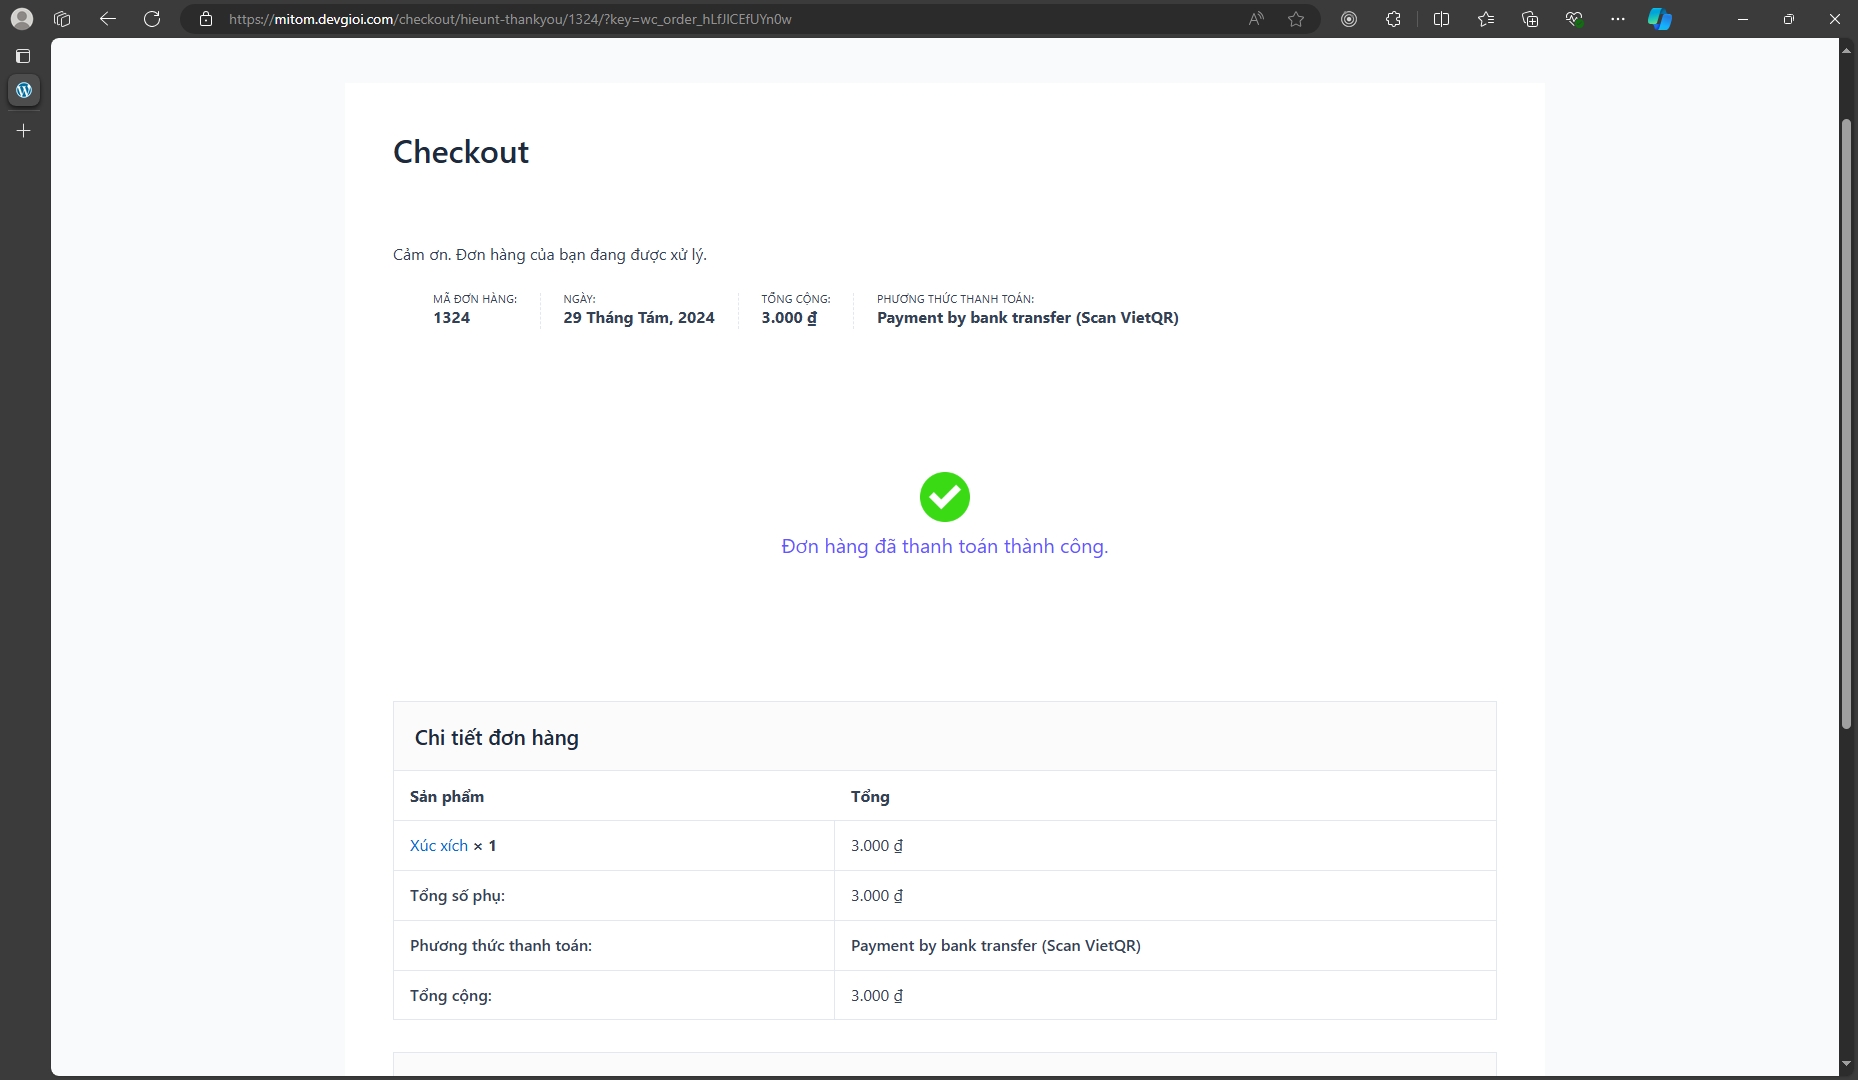
Task: Click 'Đơn hàng đã thanh toán thành công.' message
Action: coord(945,547)
